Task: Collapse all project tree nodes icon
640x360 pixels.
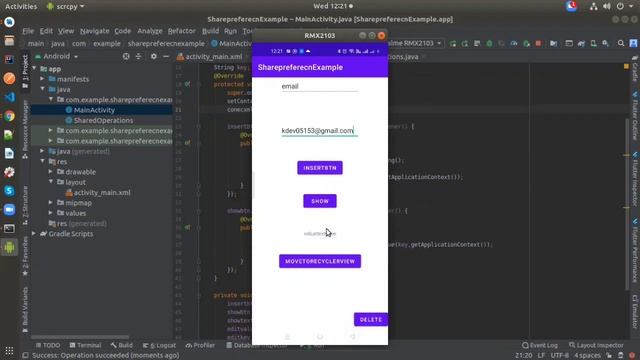Action: point(138,56)
